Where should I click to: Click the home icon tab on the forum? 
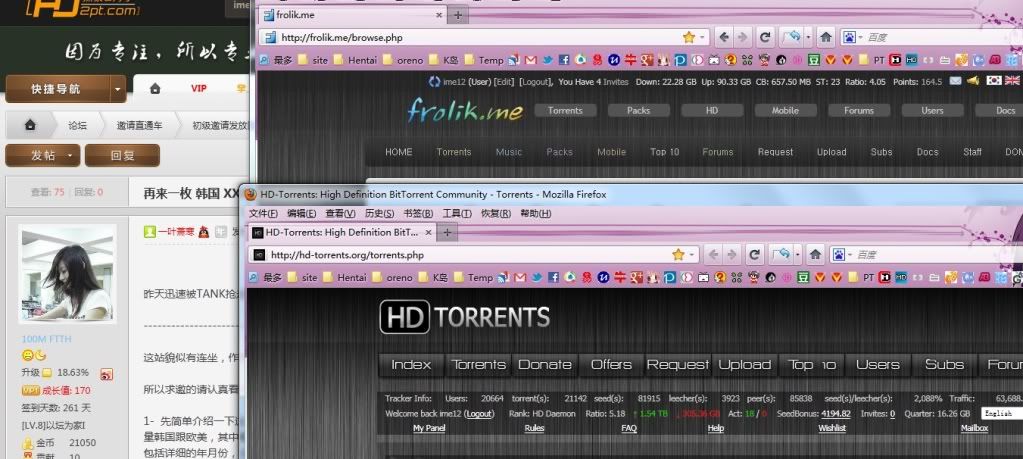pos(155,89)
